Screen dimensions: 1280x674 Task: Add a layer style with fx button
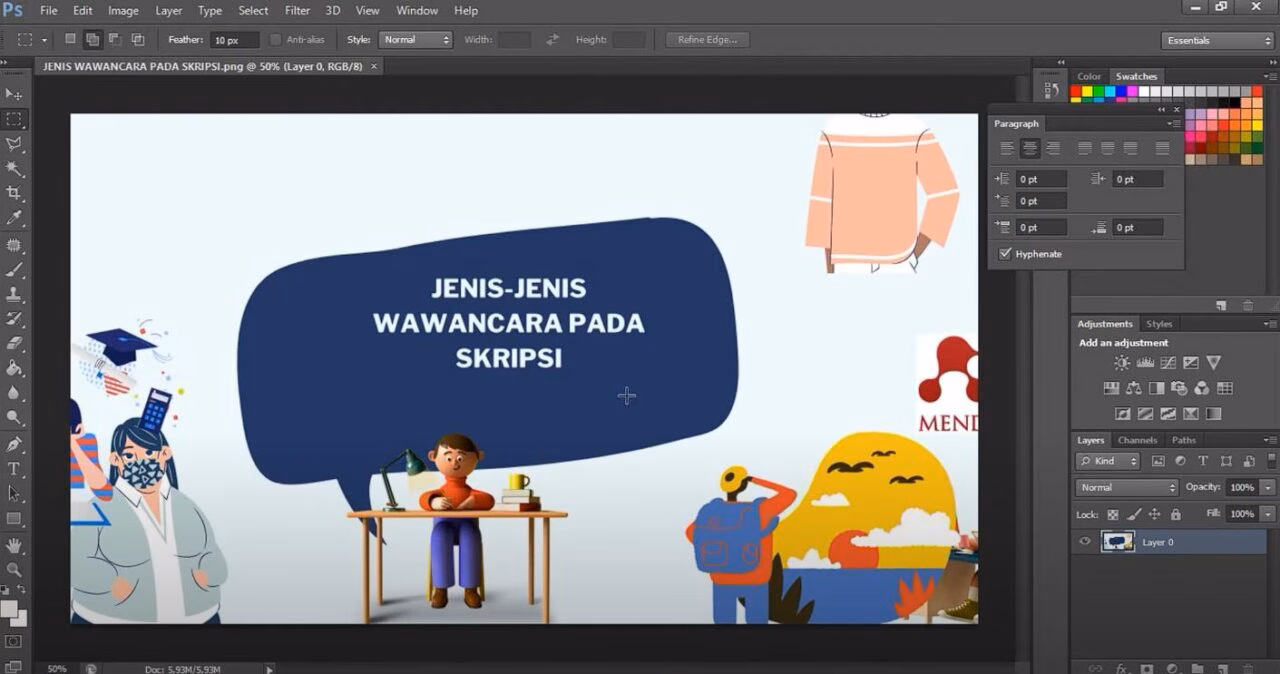click(1123, 668)
